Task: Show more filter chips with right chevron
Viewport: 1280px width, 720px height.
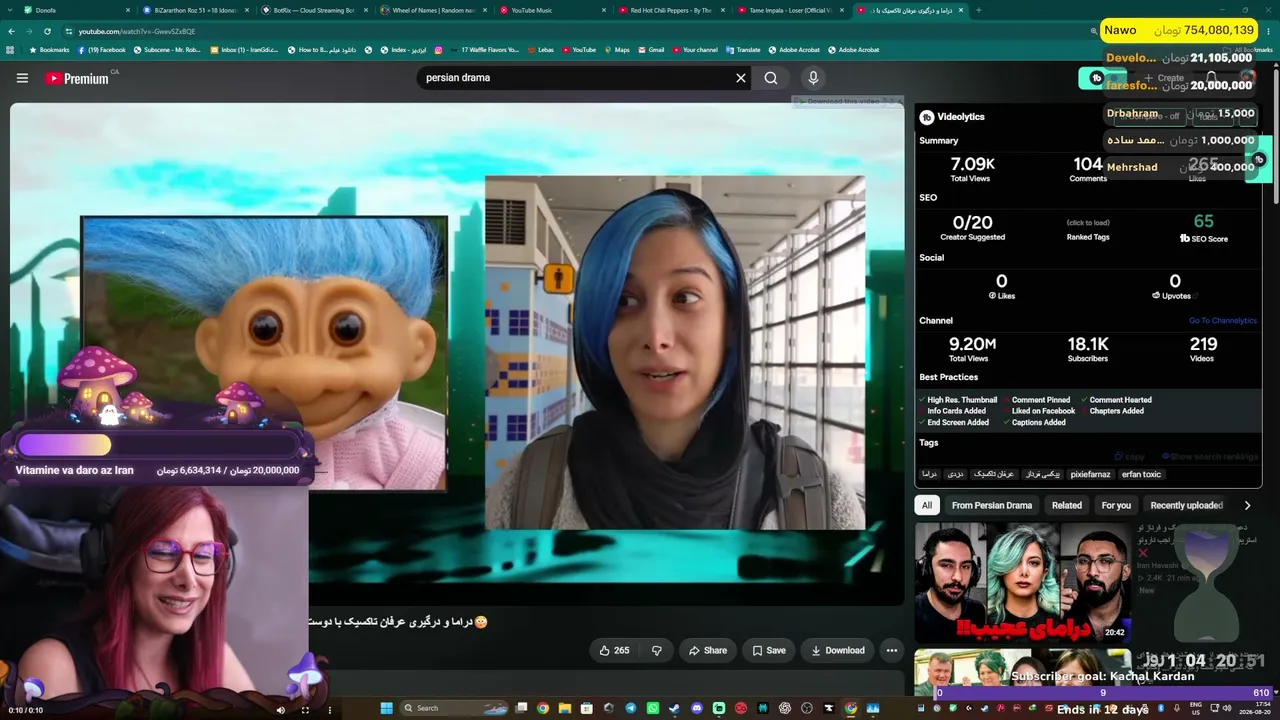Action: (x=1247, y=505)
